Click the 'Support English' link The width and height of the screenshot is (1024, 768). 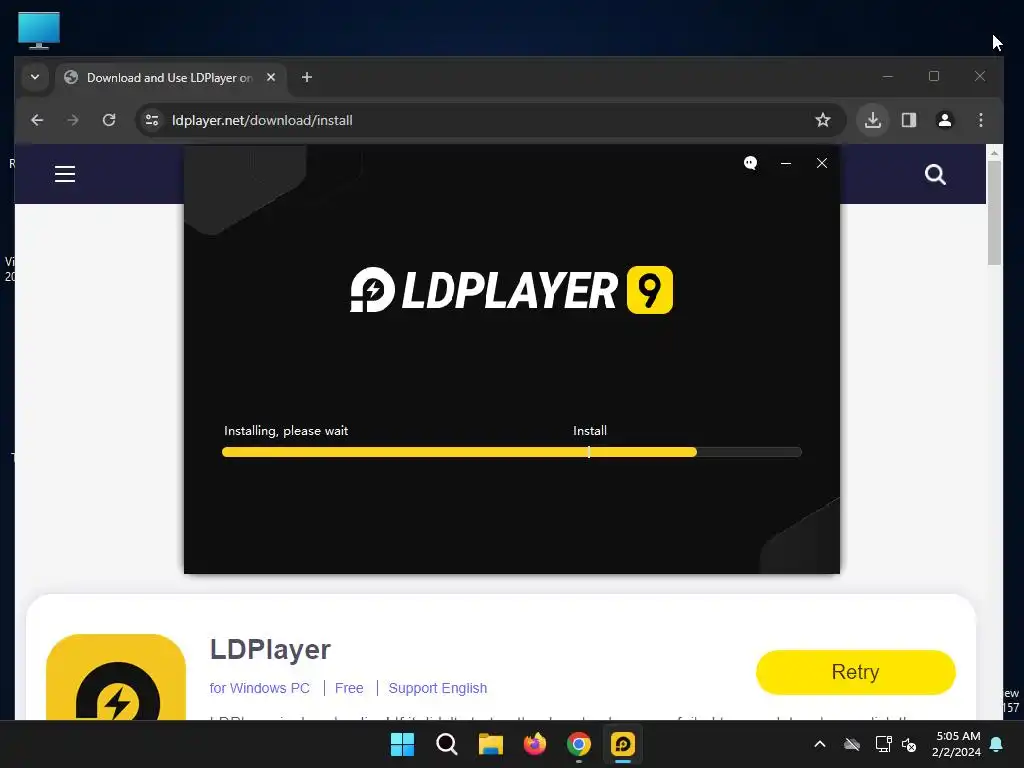click(438, 688)
